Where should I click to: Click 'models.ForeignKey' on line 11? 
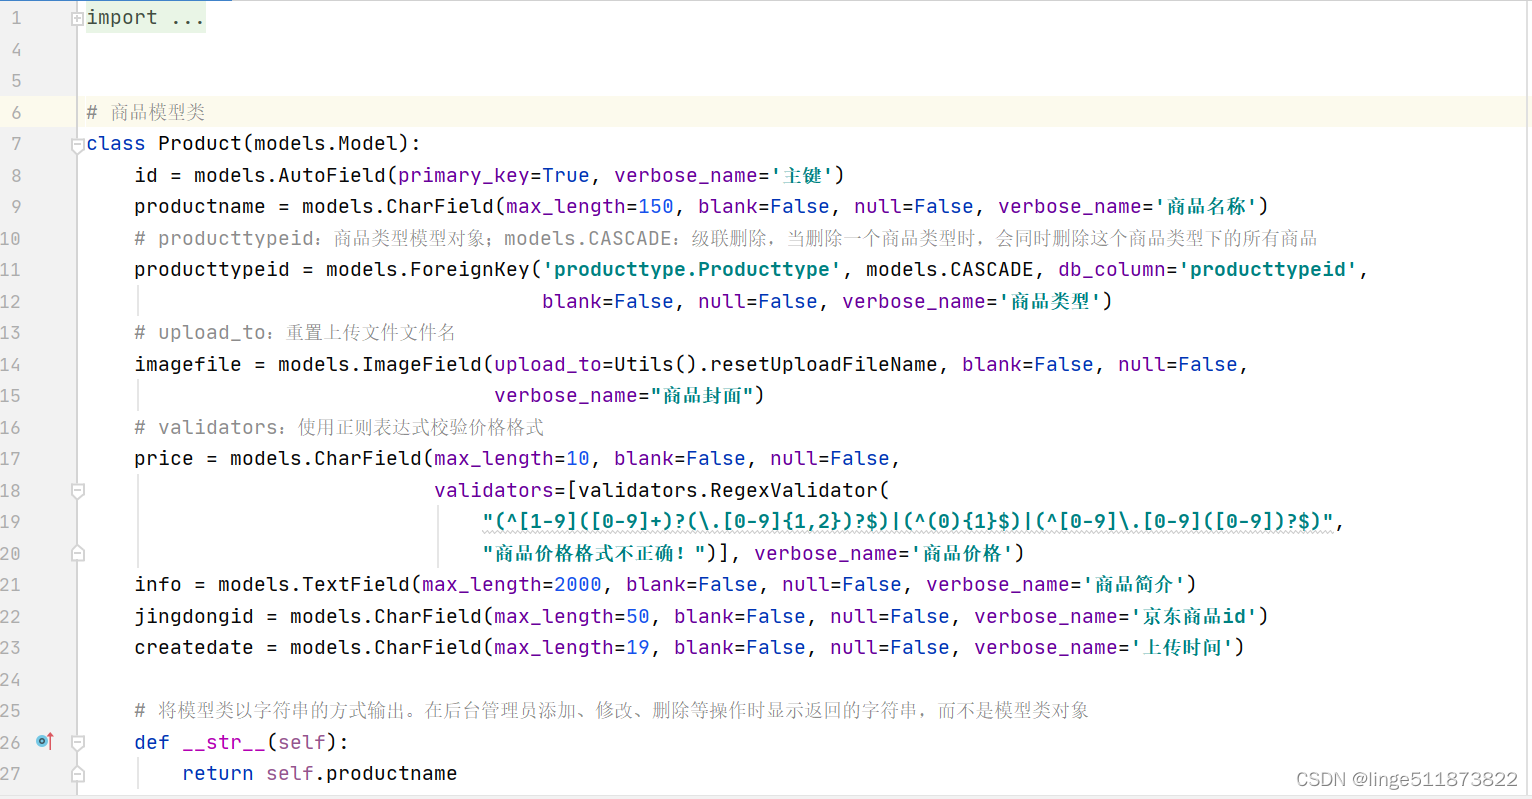[x=428, y=269]
